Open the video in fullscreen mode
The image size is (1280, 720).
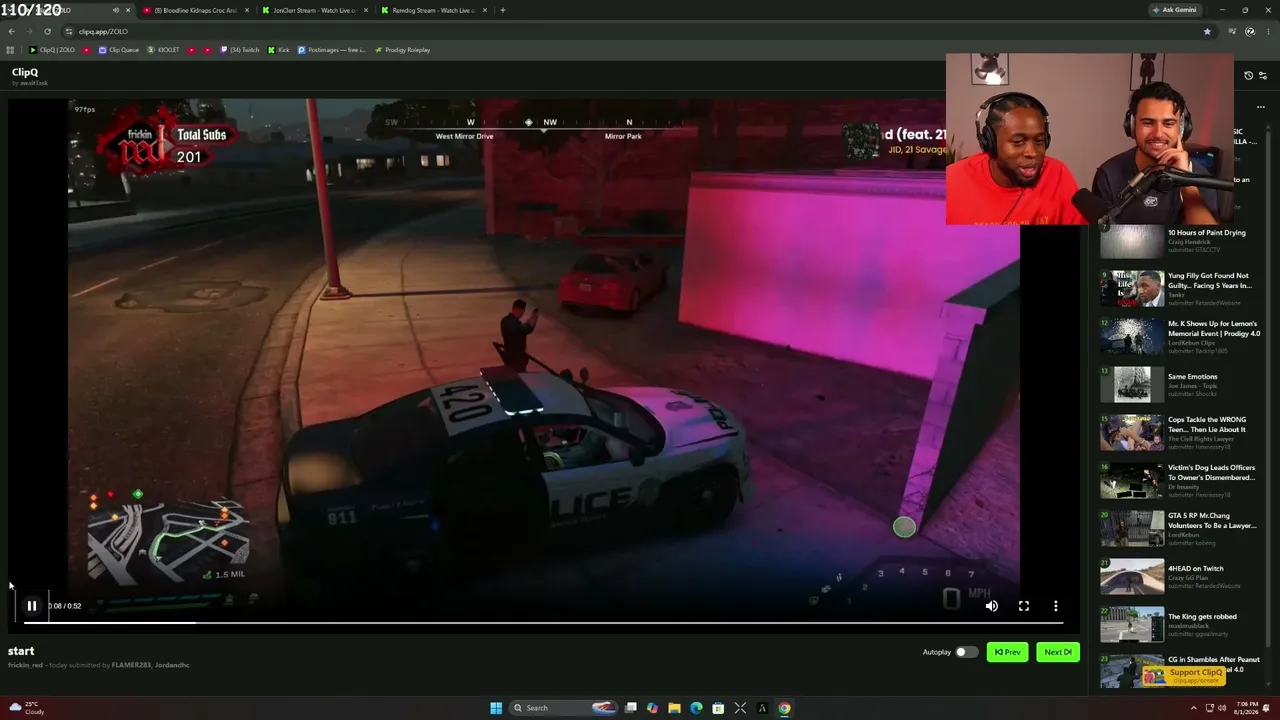[1024, 606]
